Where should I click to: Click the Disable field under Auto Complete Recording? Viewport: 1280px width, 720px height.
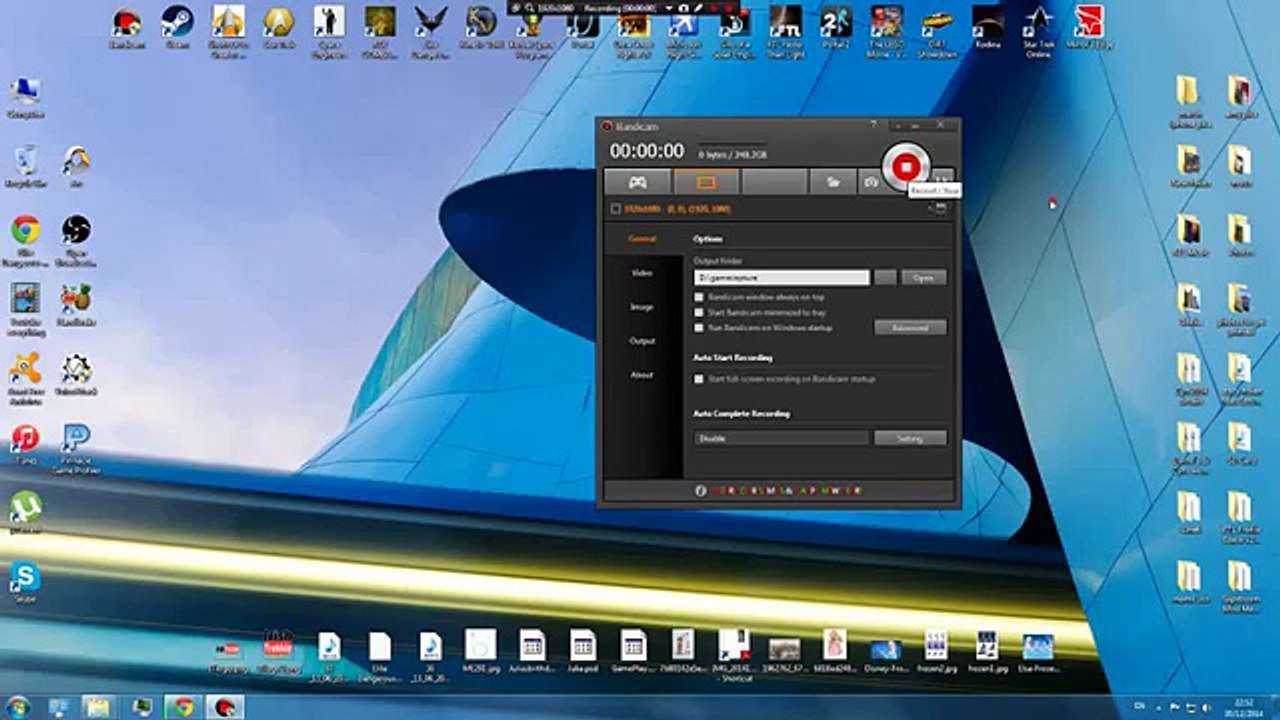(x=781, y=438)
